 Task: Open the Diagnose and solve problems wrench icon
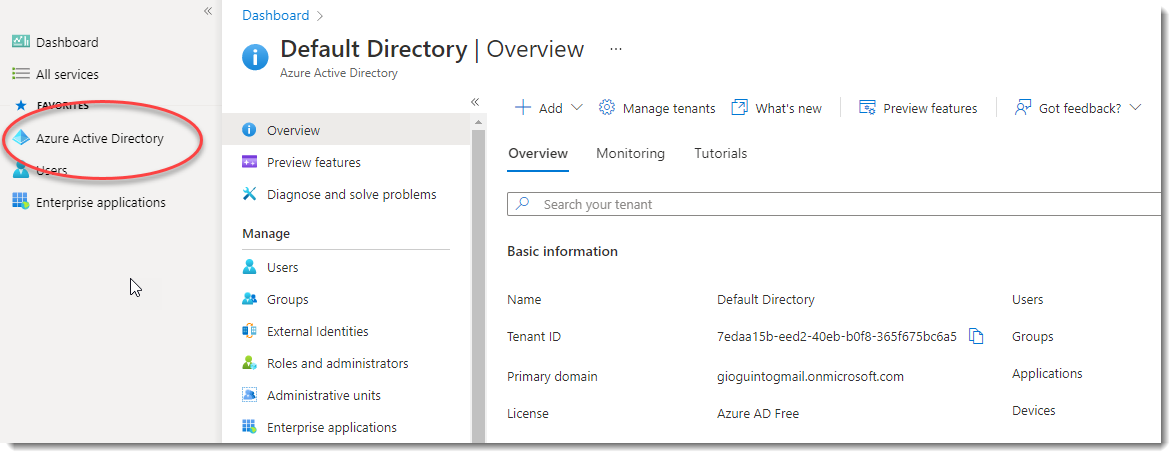250,194
